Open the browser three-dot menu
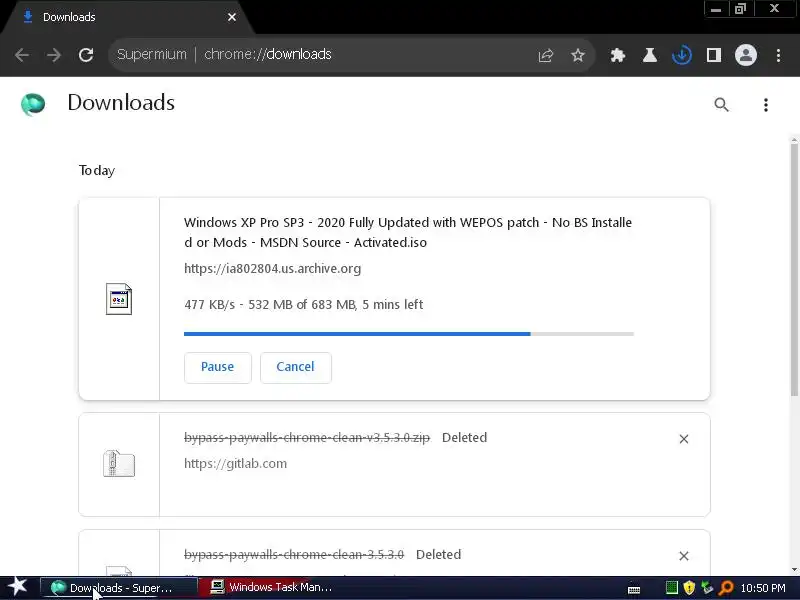The image size is (800, 600). point(778,55)
